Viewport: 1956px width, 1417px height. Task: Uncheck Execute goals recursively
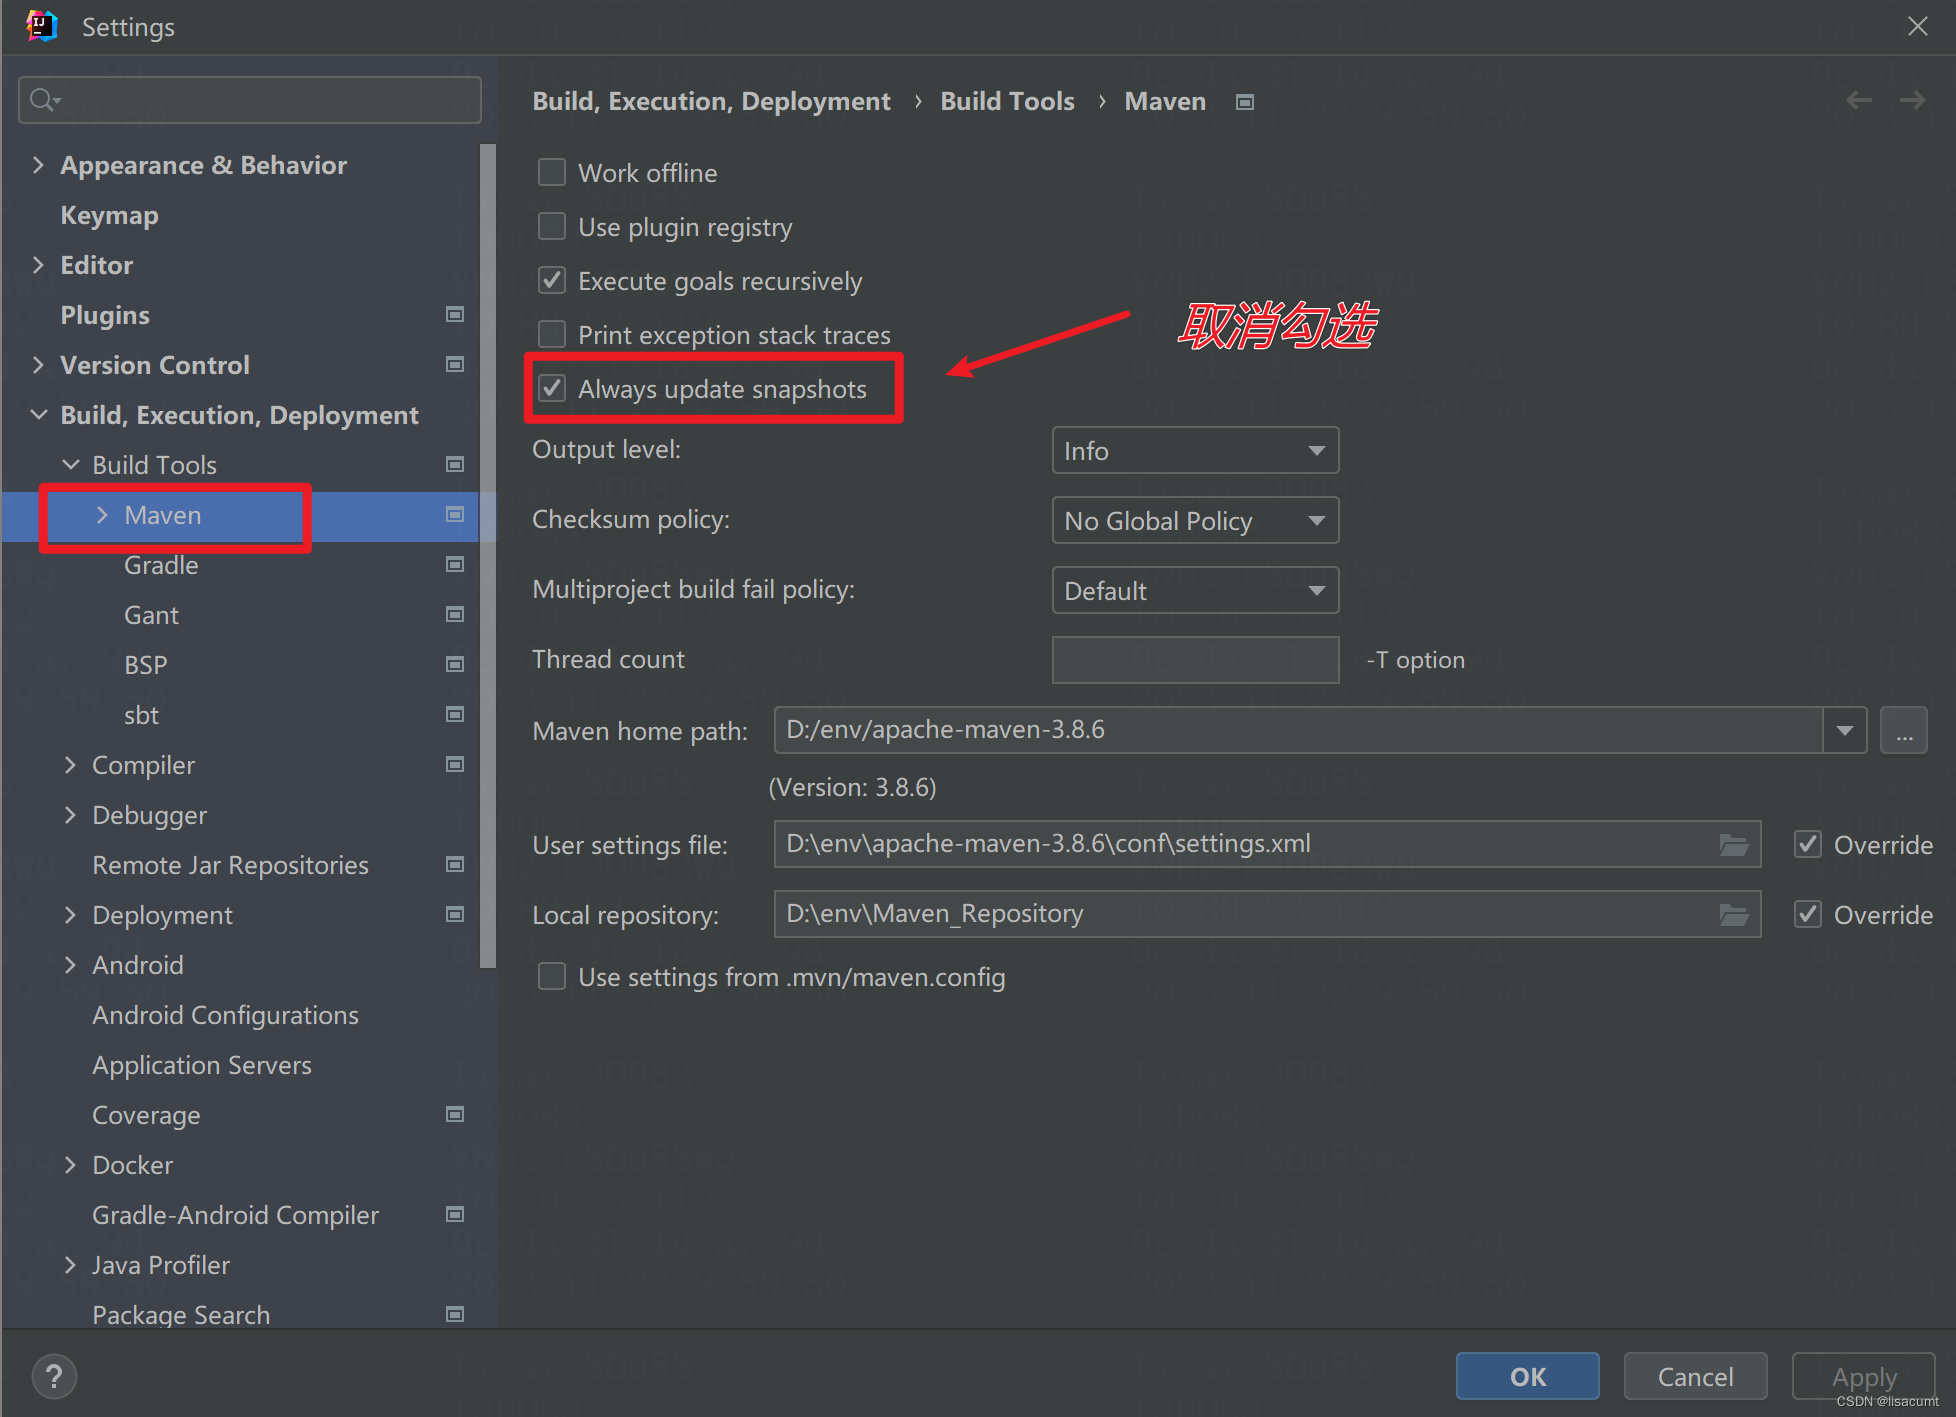pyautogui.click(x=552, y=280)
